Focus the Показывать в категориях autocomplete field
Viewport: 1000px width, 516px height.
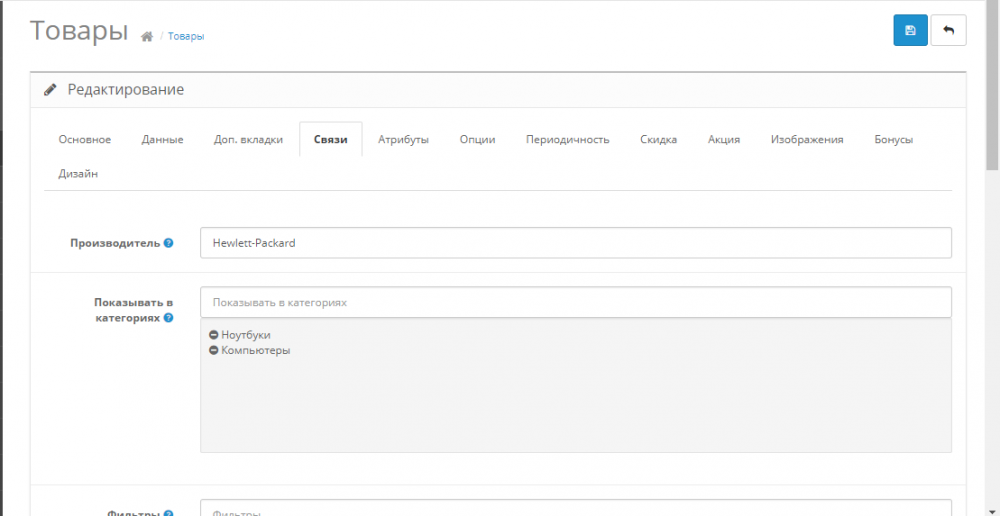575,302
